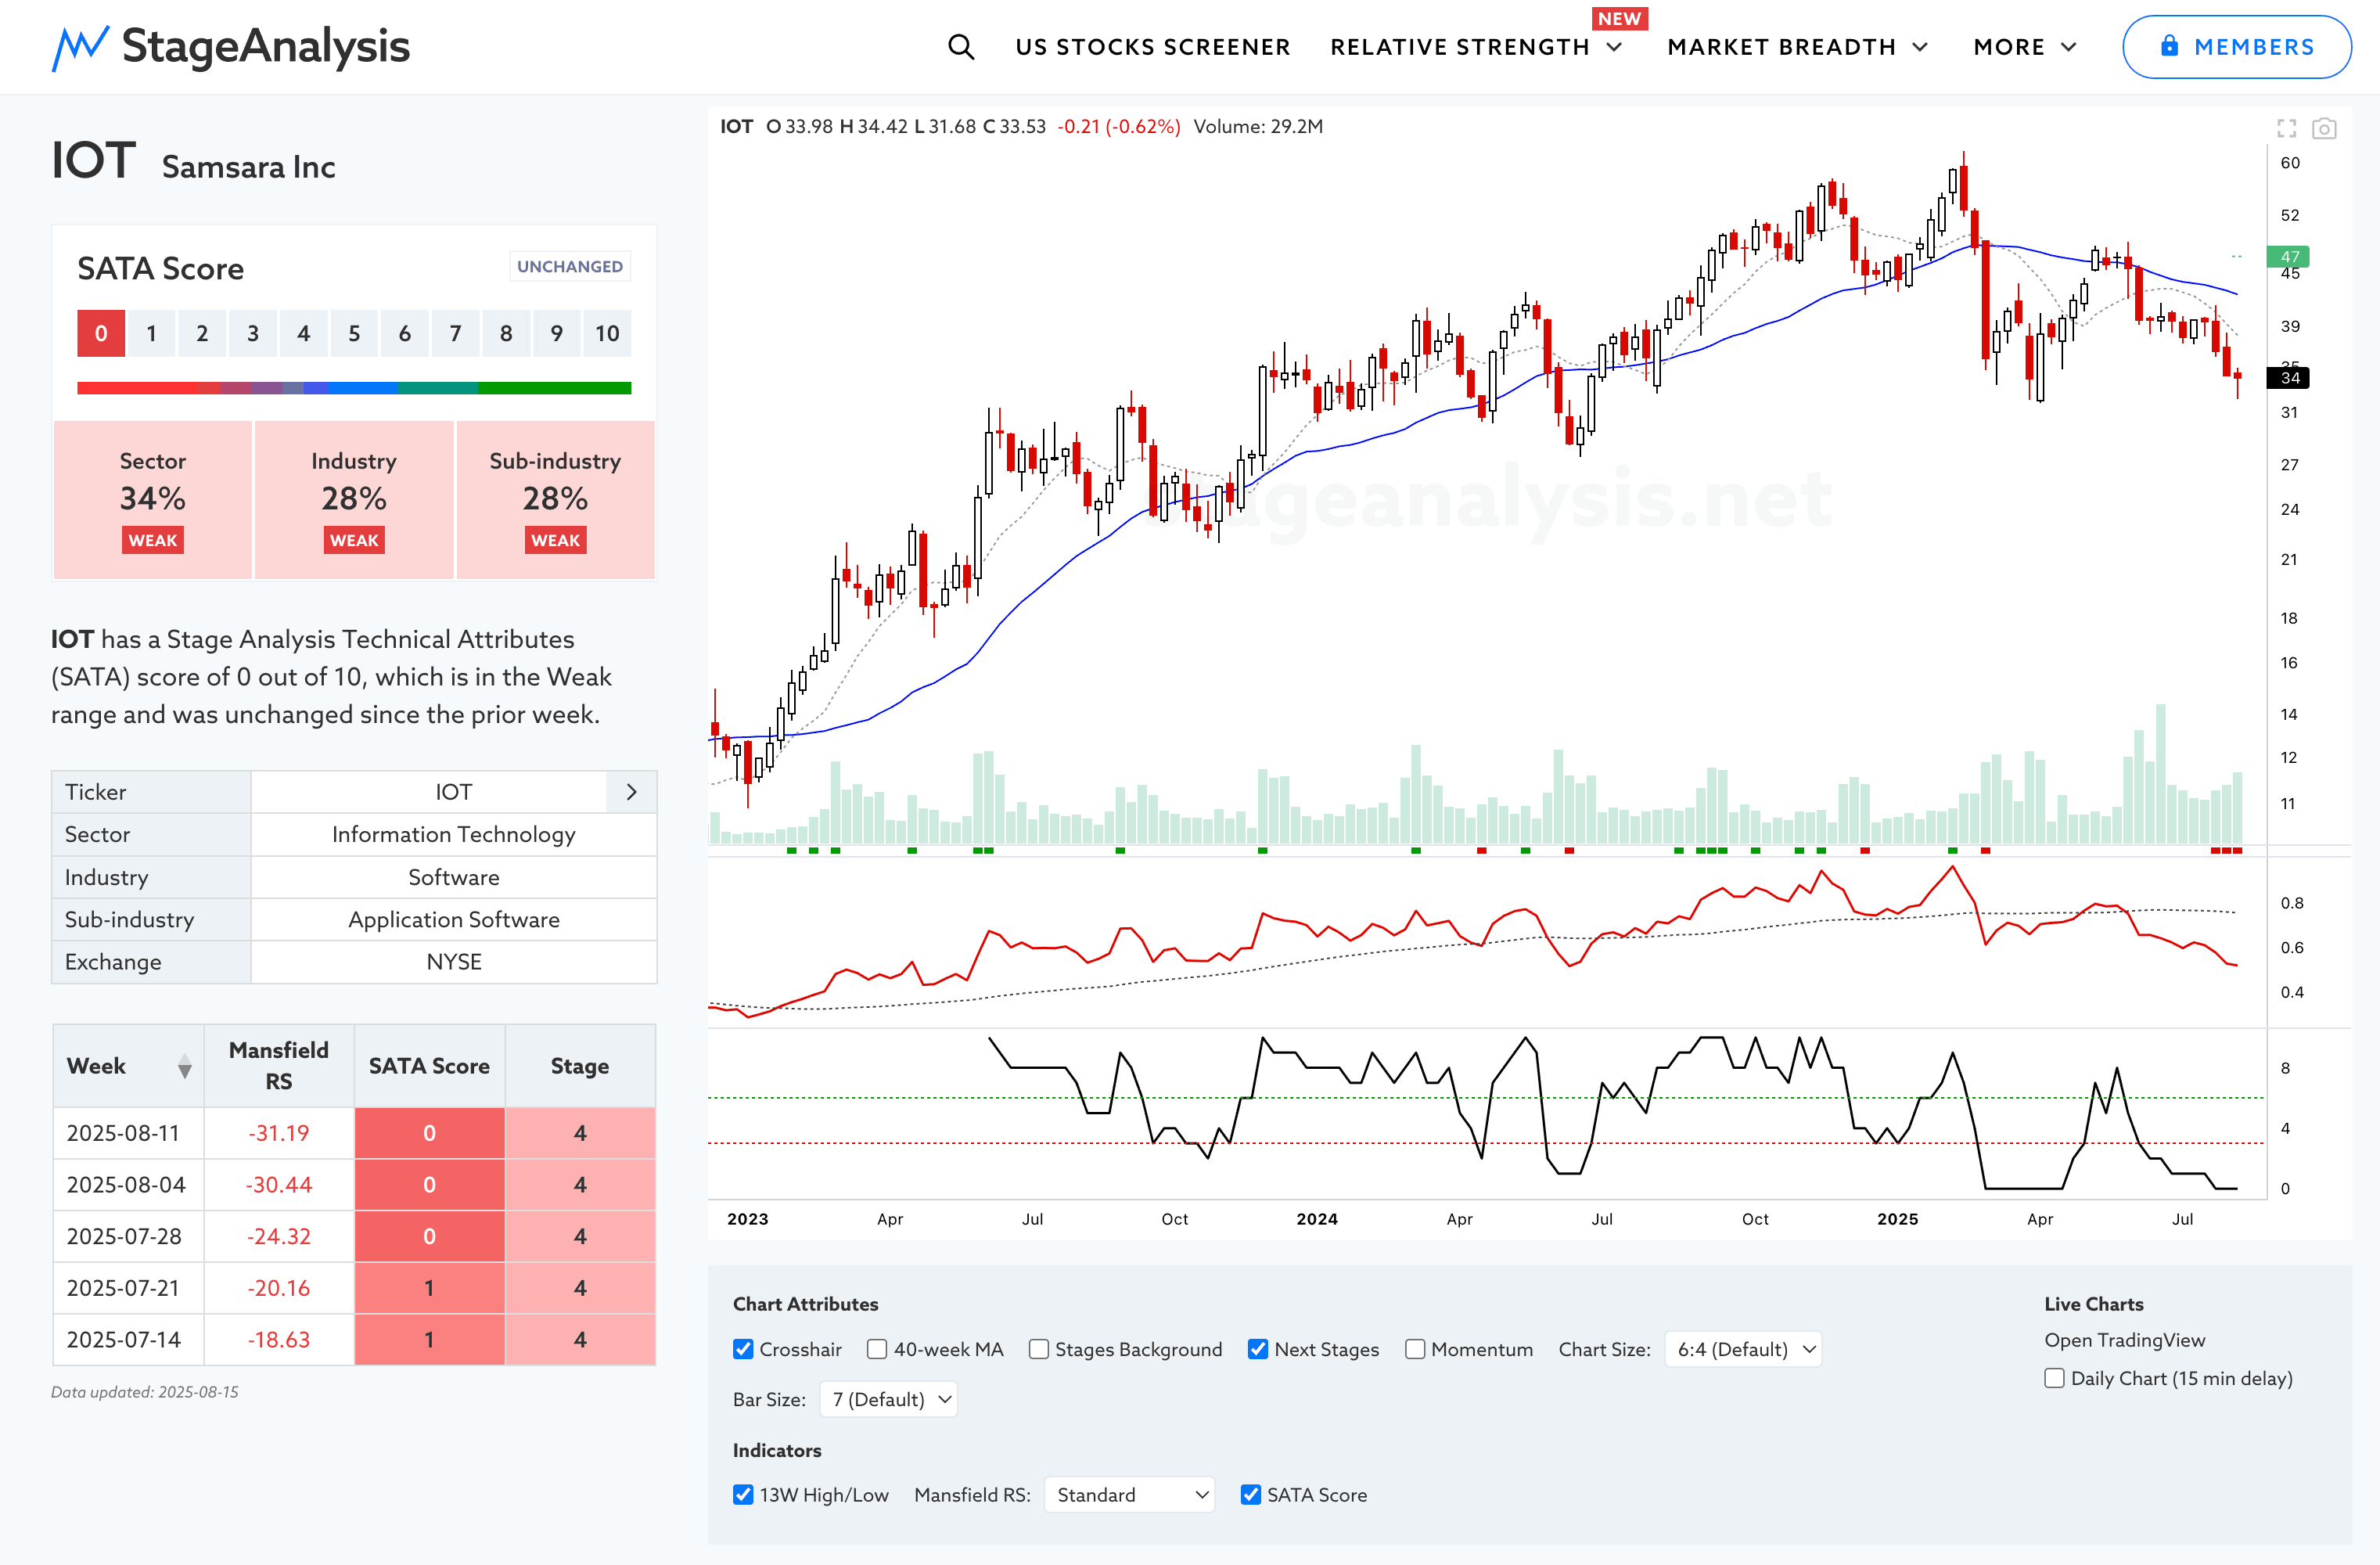Enable the 40-week MA checkbox
This screenshot has height=1565, width=2380.
(x=877, y=1349)
